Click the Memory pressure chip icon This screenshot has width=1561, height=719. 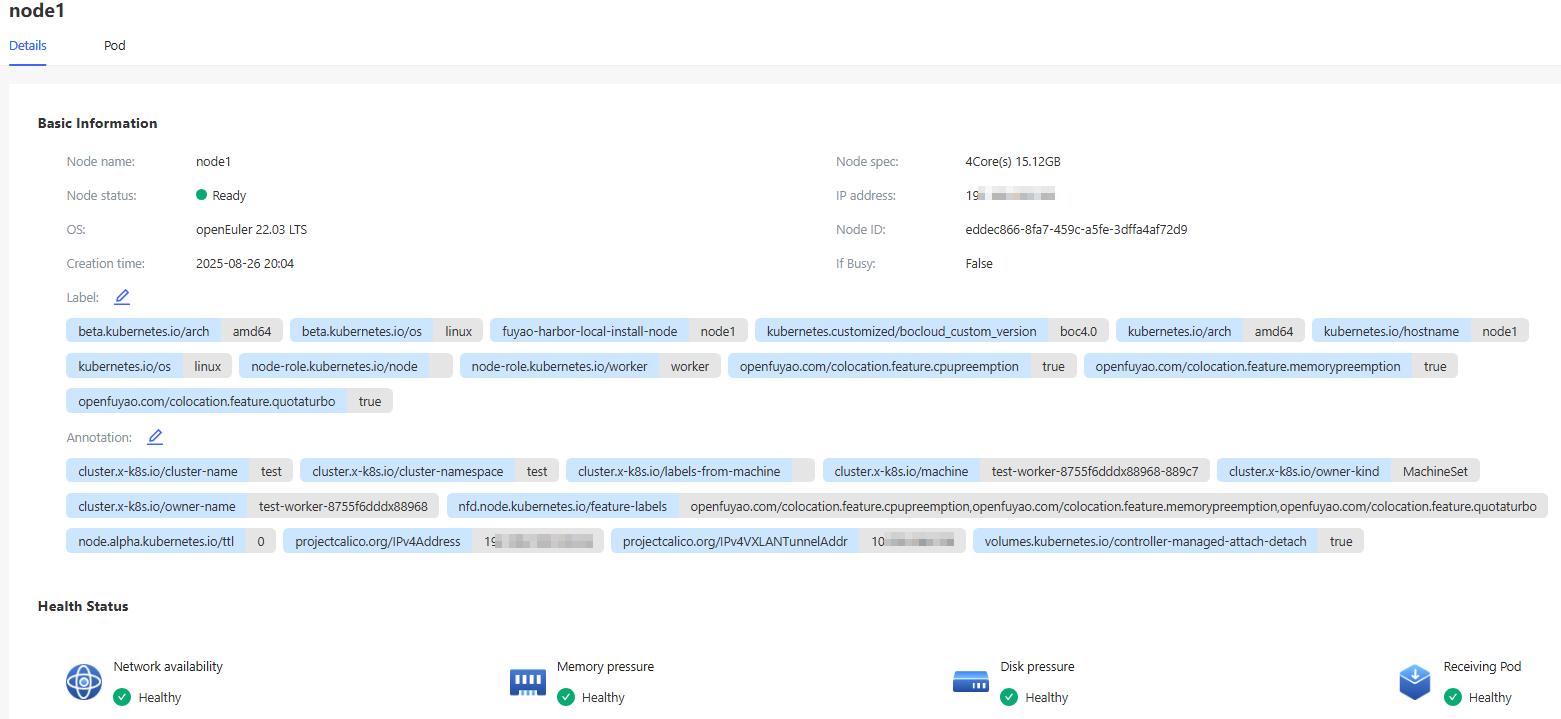tap(527, 682)
